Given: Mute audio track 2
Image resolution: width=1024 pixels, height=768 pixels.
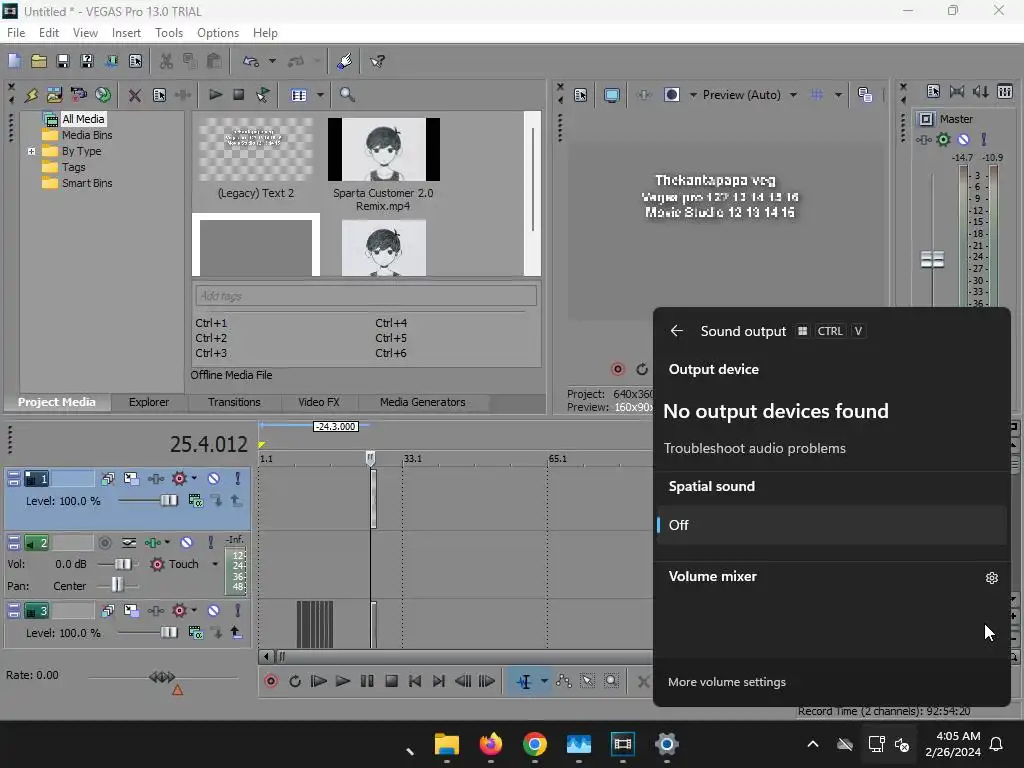Looking at the screenshot, I should click(x=187, y=543).
